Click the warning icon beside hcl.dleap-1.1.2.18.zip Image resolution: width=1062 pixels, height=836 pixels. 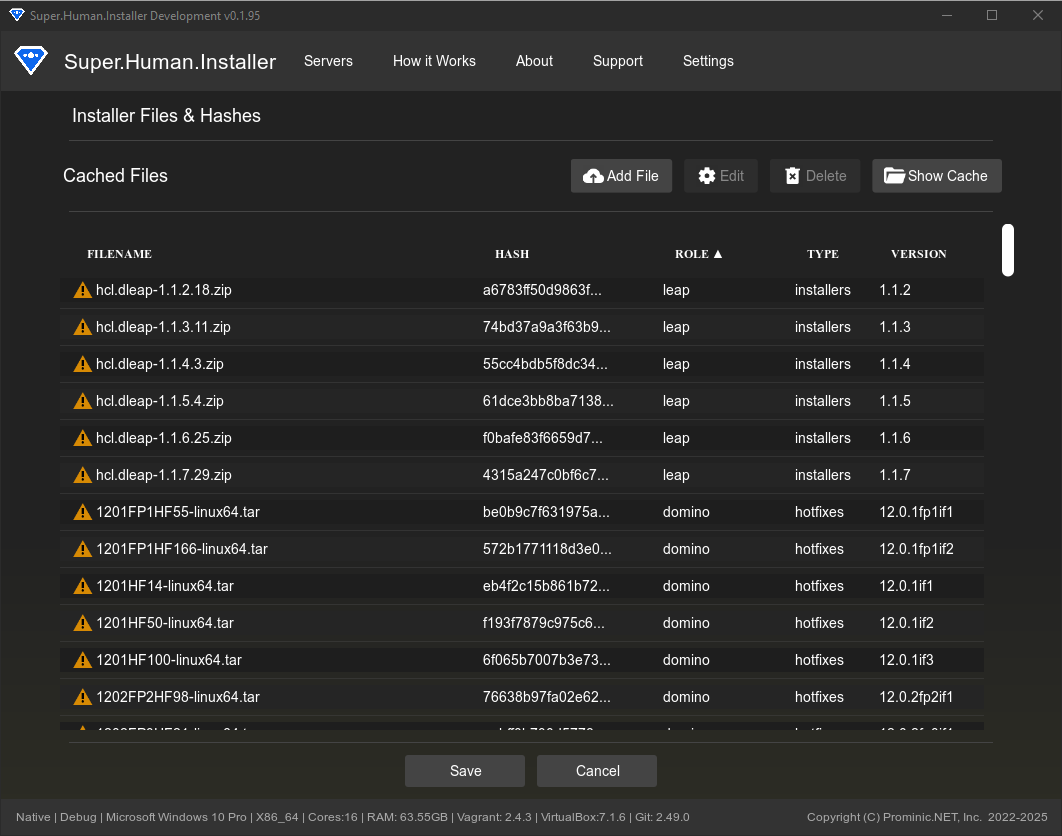point(82,290)
